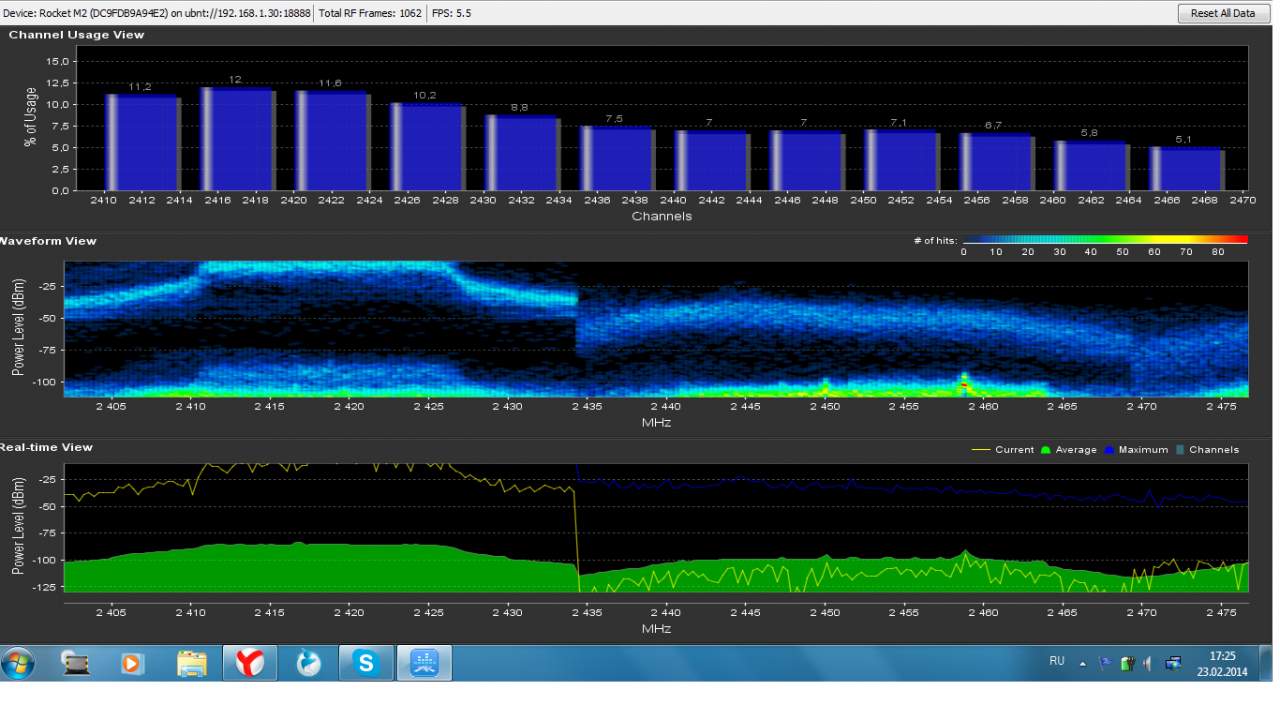The height and width of the screenshot is (720, 1280).
Task: Click the blue bird taskbar icon
Action: [308, 663]
